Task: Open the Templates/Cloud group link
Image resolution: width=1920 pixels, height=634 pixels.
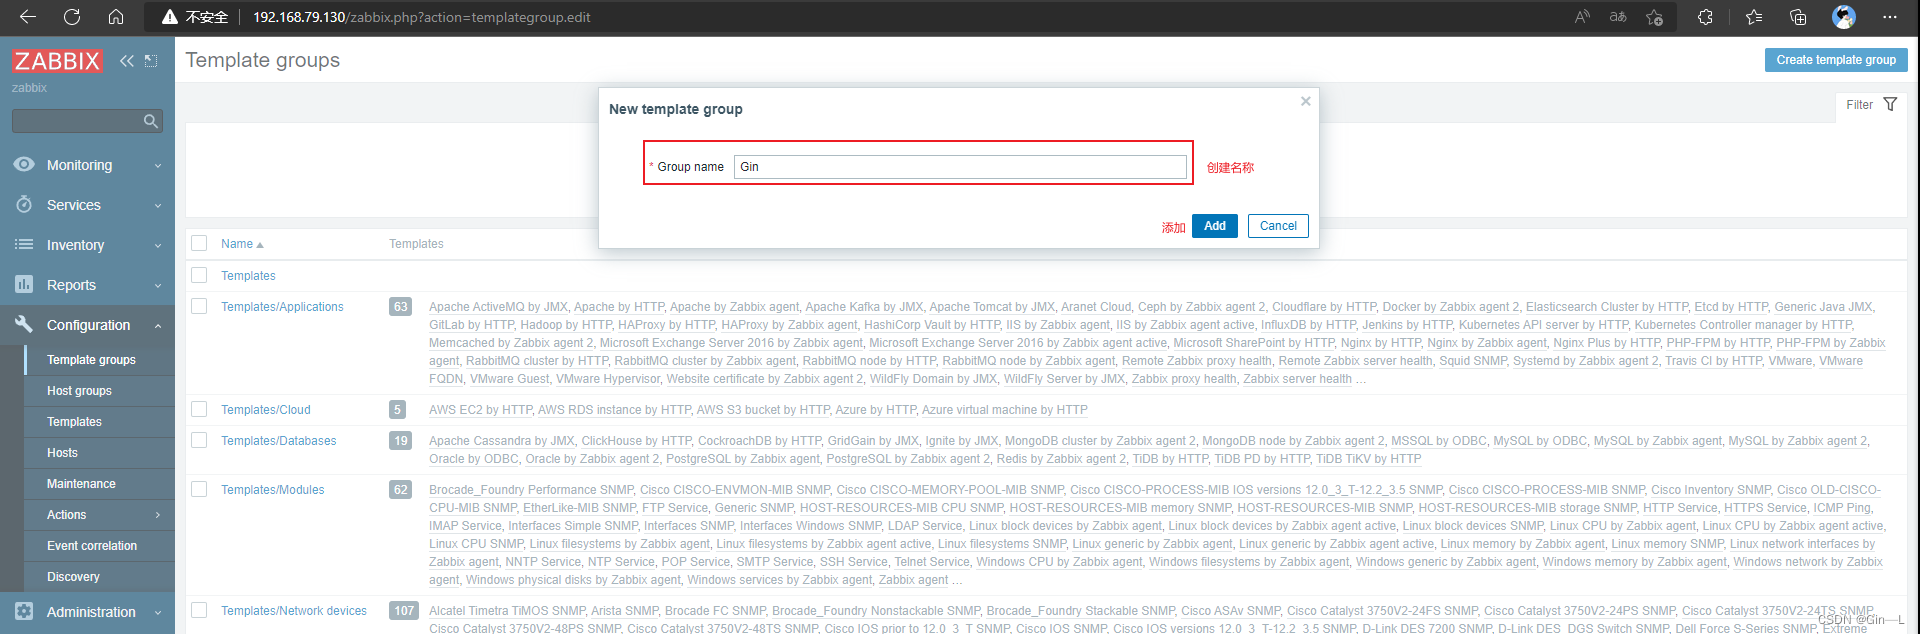Action: pos(266,410)
